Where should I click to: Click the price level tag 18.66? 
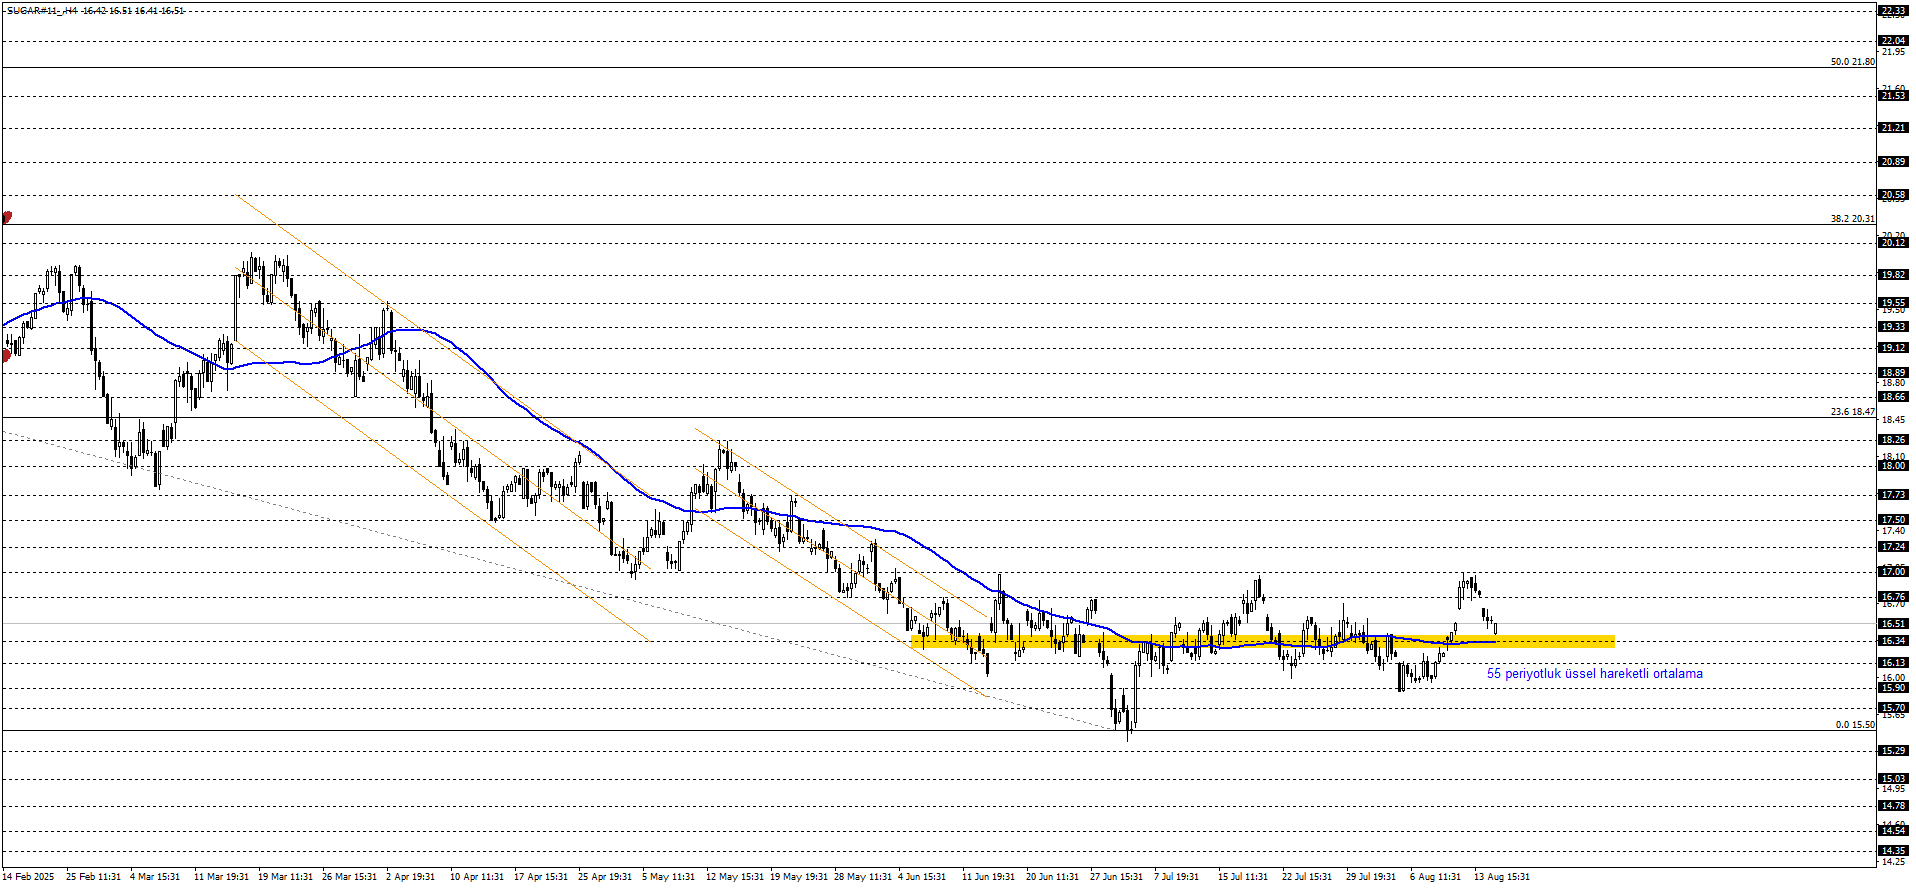tap(1893, 397)
